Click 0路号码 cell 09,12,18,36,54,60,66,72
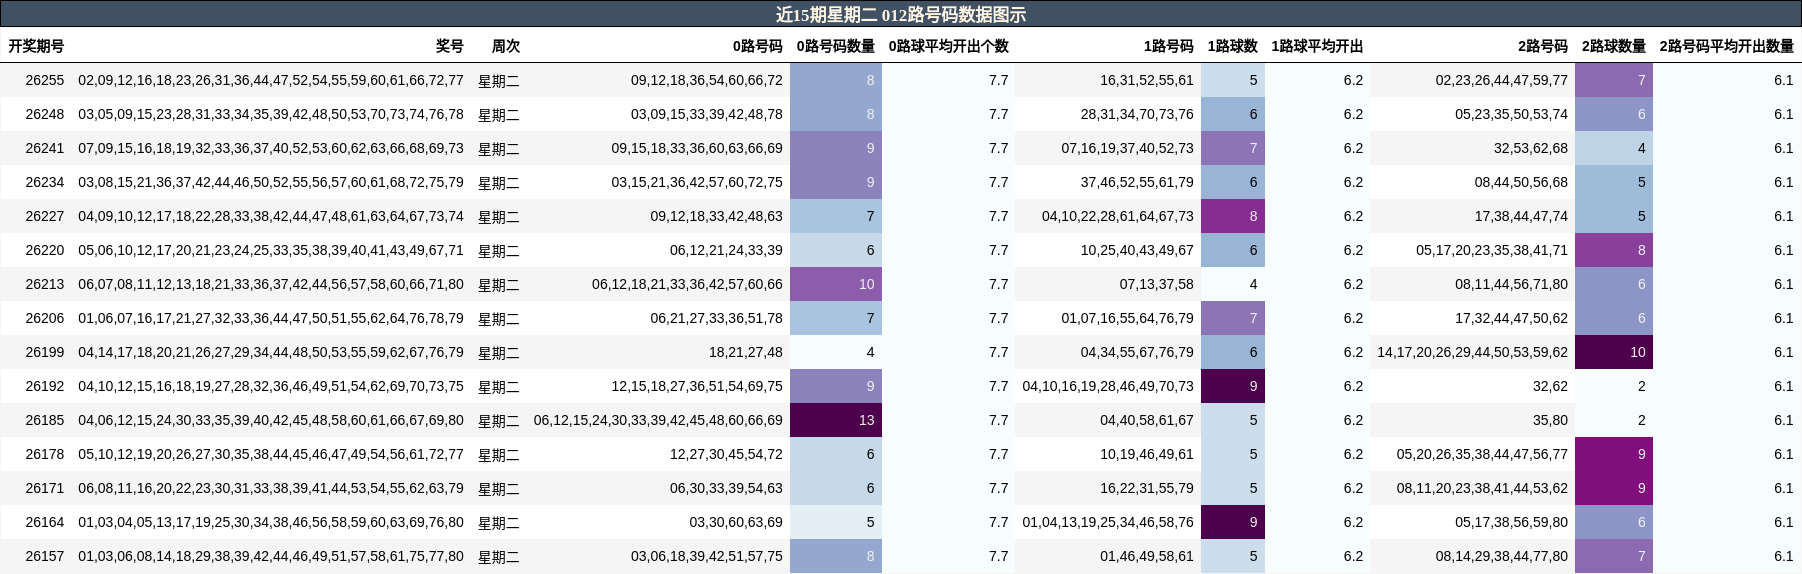The width and height of the screenshot is (1802, 574). pyautogui.click(x=707, y=80)
